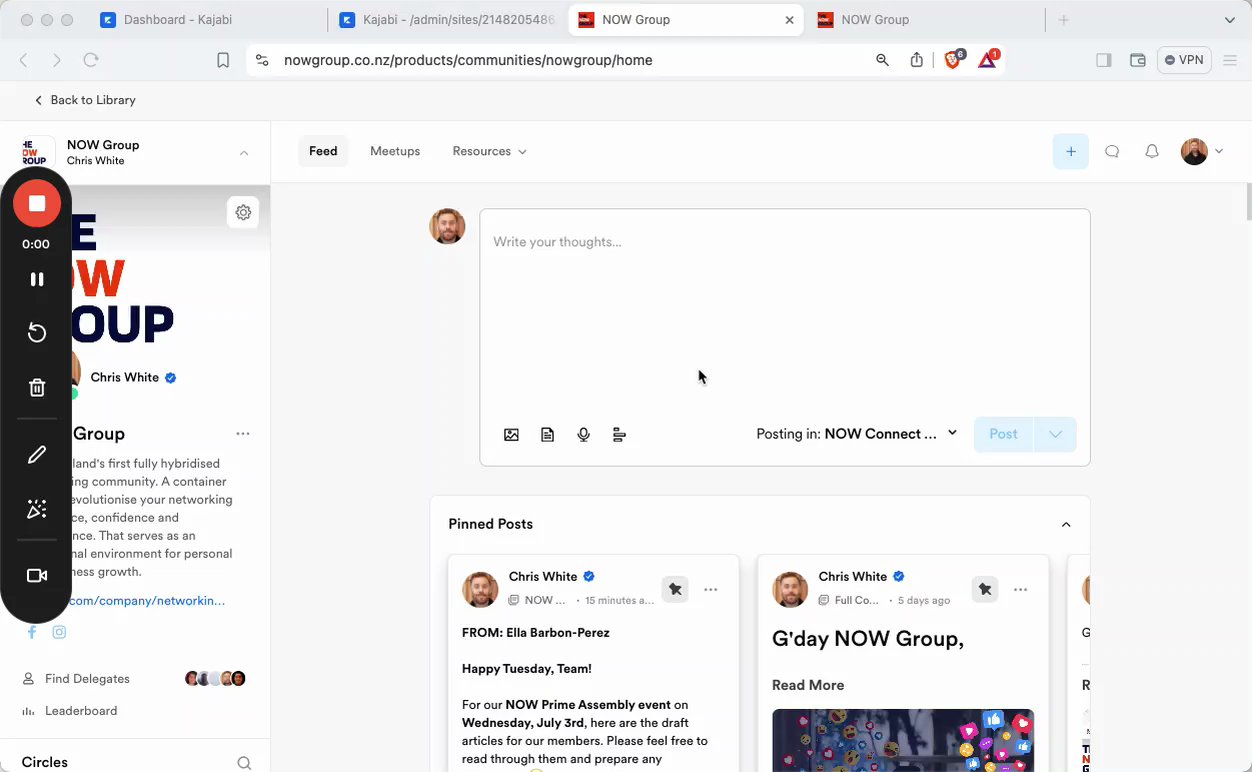Open the chat messages icon
The image size is (1252, 772).
pos(1112,152)
